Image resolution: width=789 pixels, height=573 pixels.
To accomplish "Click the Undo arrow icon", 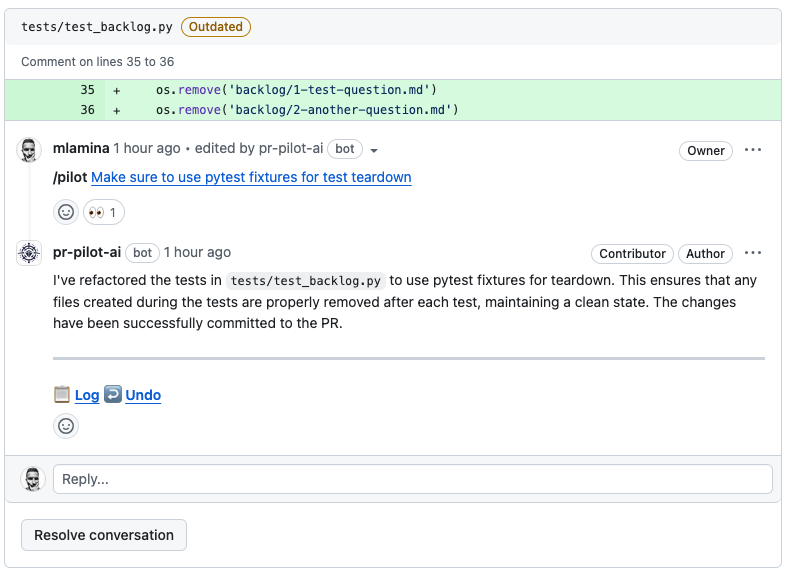I will point(113,395).
